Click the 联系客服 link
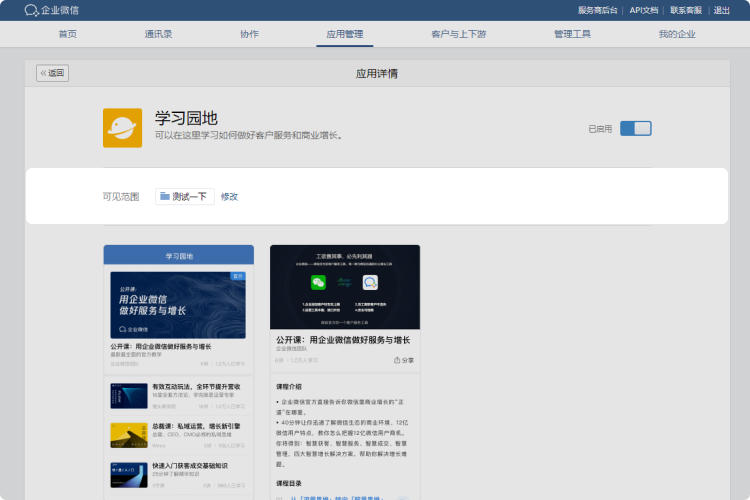 point(685,10)
